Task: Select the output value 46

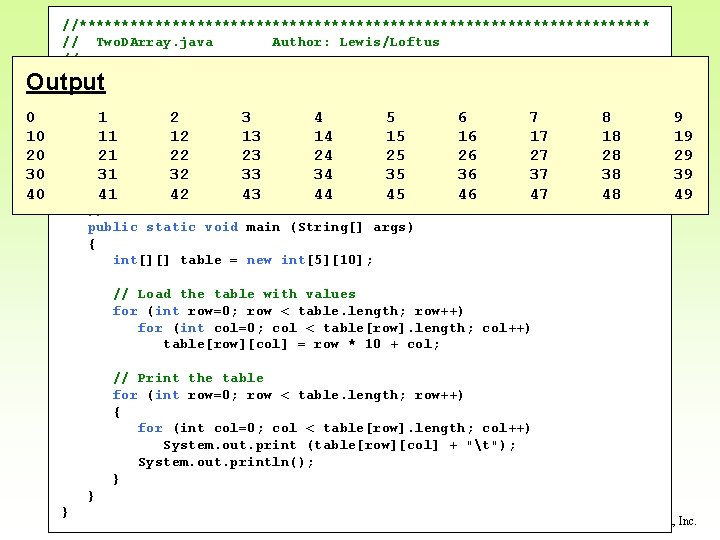Action: [467, 194]
